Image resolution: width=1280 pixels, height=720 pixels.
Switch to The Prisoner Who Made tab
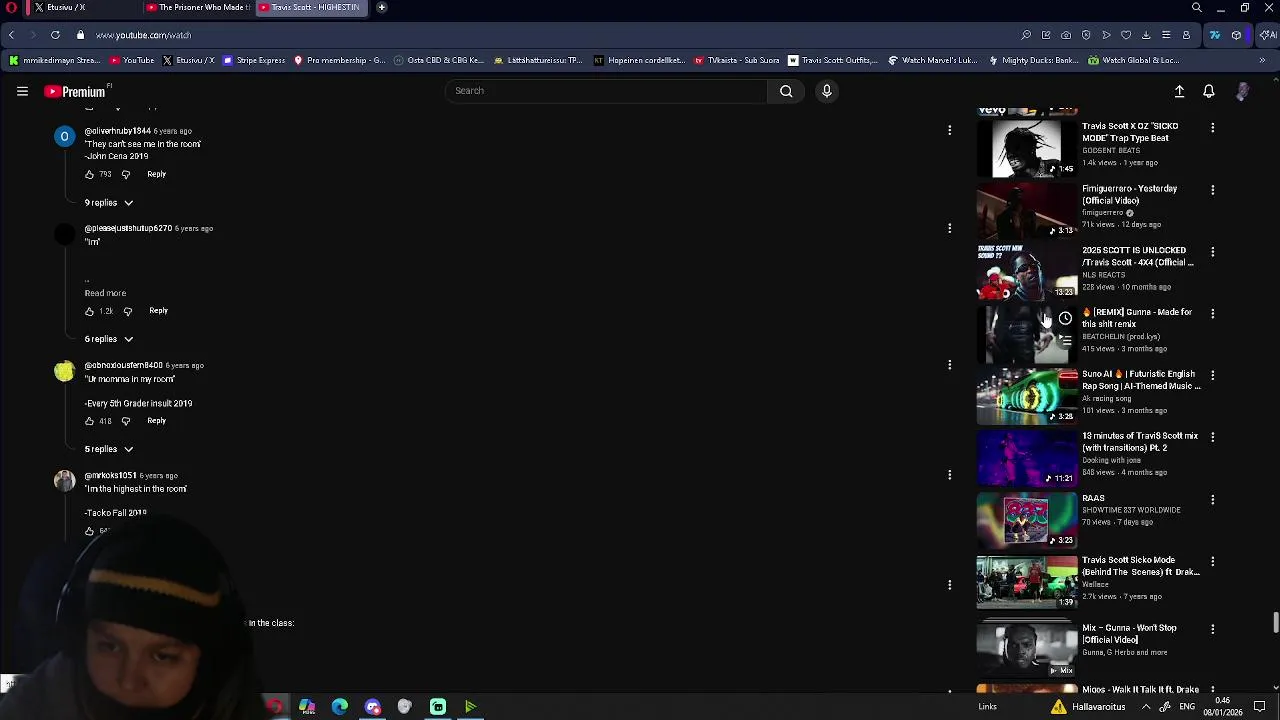pos(198,7)
